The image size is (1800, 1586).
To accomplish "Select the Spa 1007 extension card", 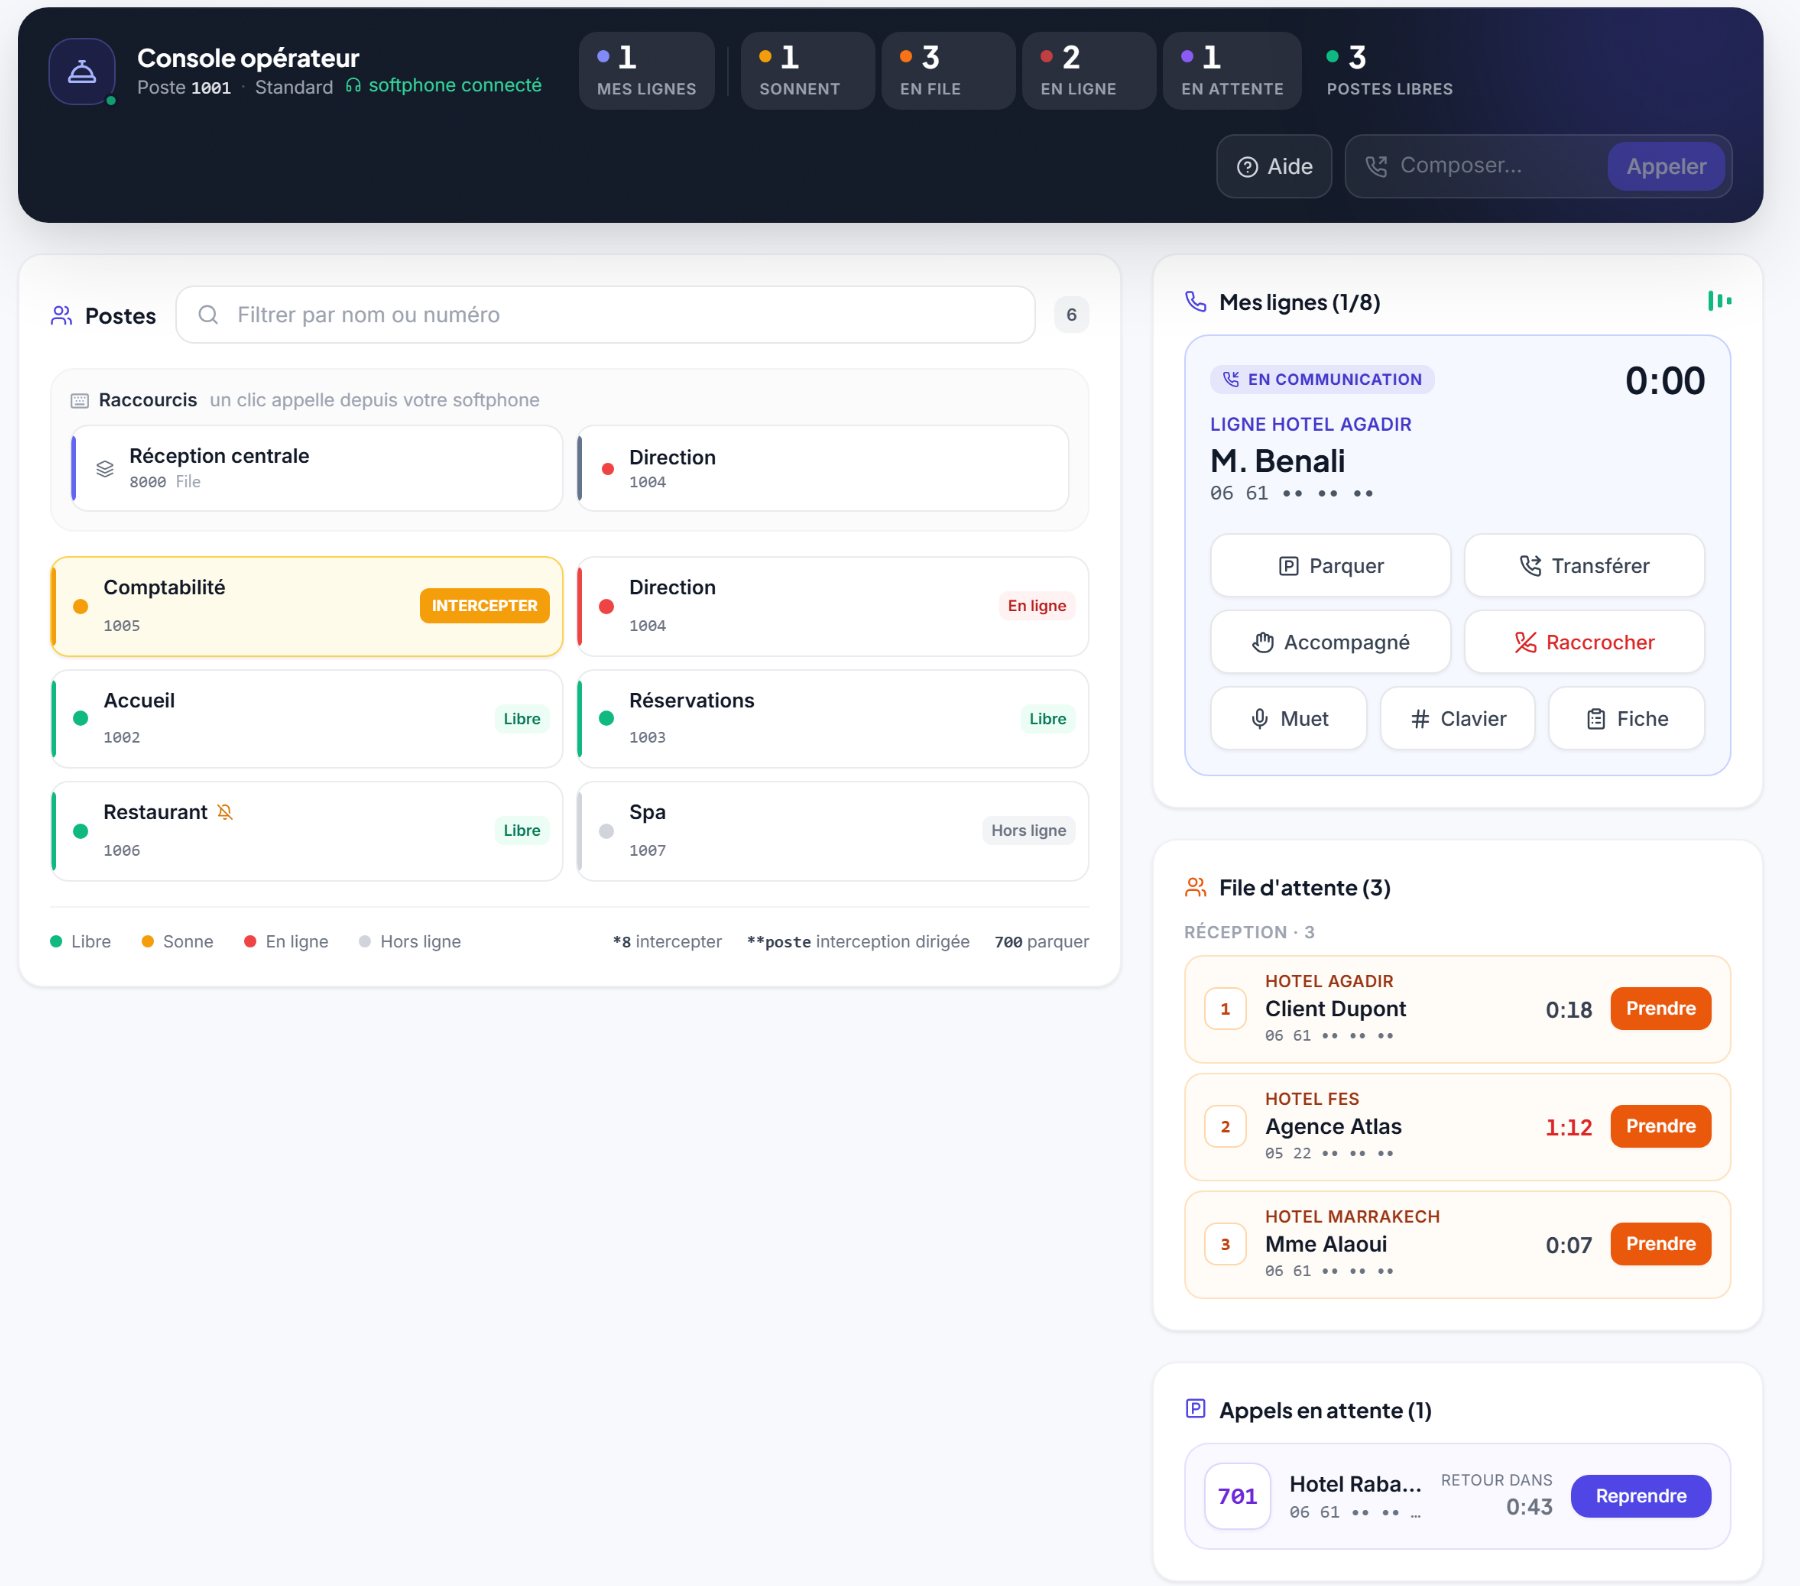I will coord(833,831).
